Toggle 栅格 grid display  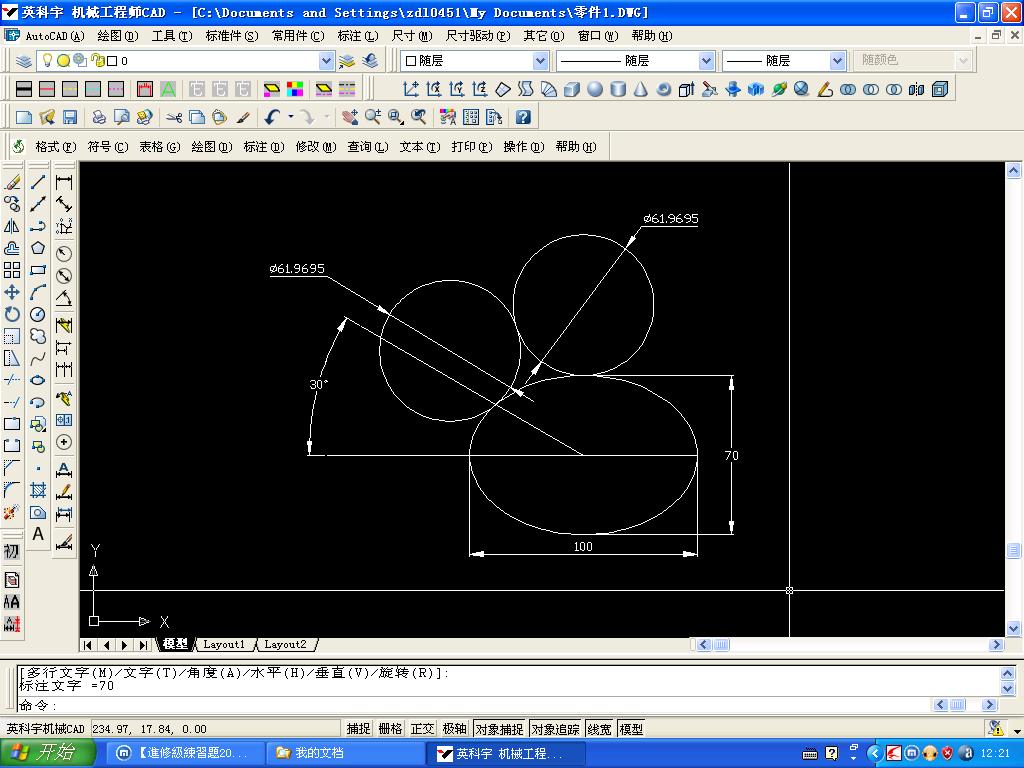coord(391,729)
